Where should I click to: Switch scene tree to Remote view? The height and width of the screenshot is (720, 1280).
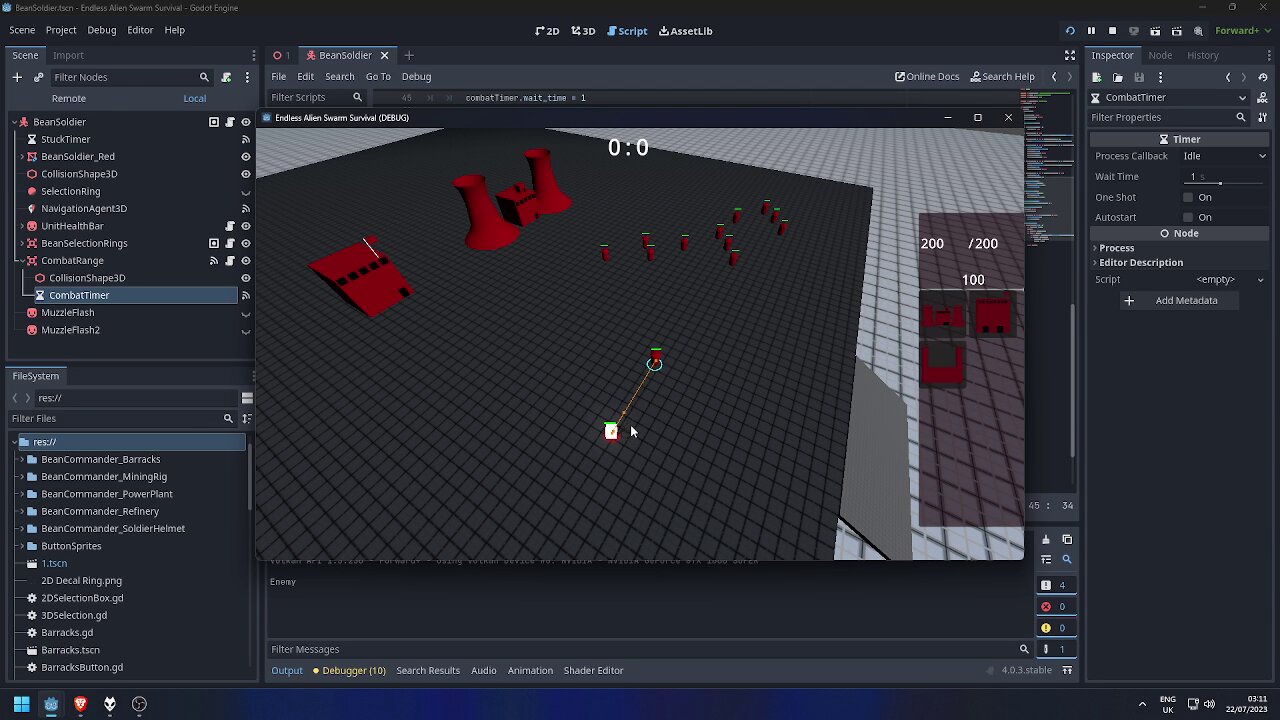[69, 98]
